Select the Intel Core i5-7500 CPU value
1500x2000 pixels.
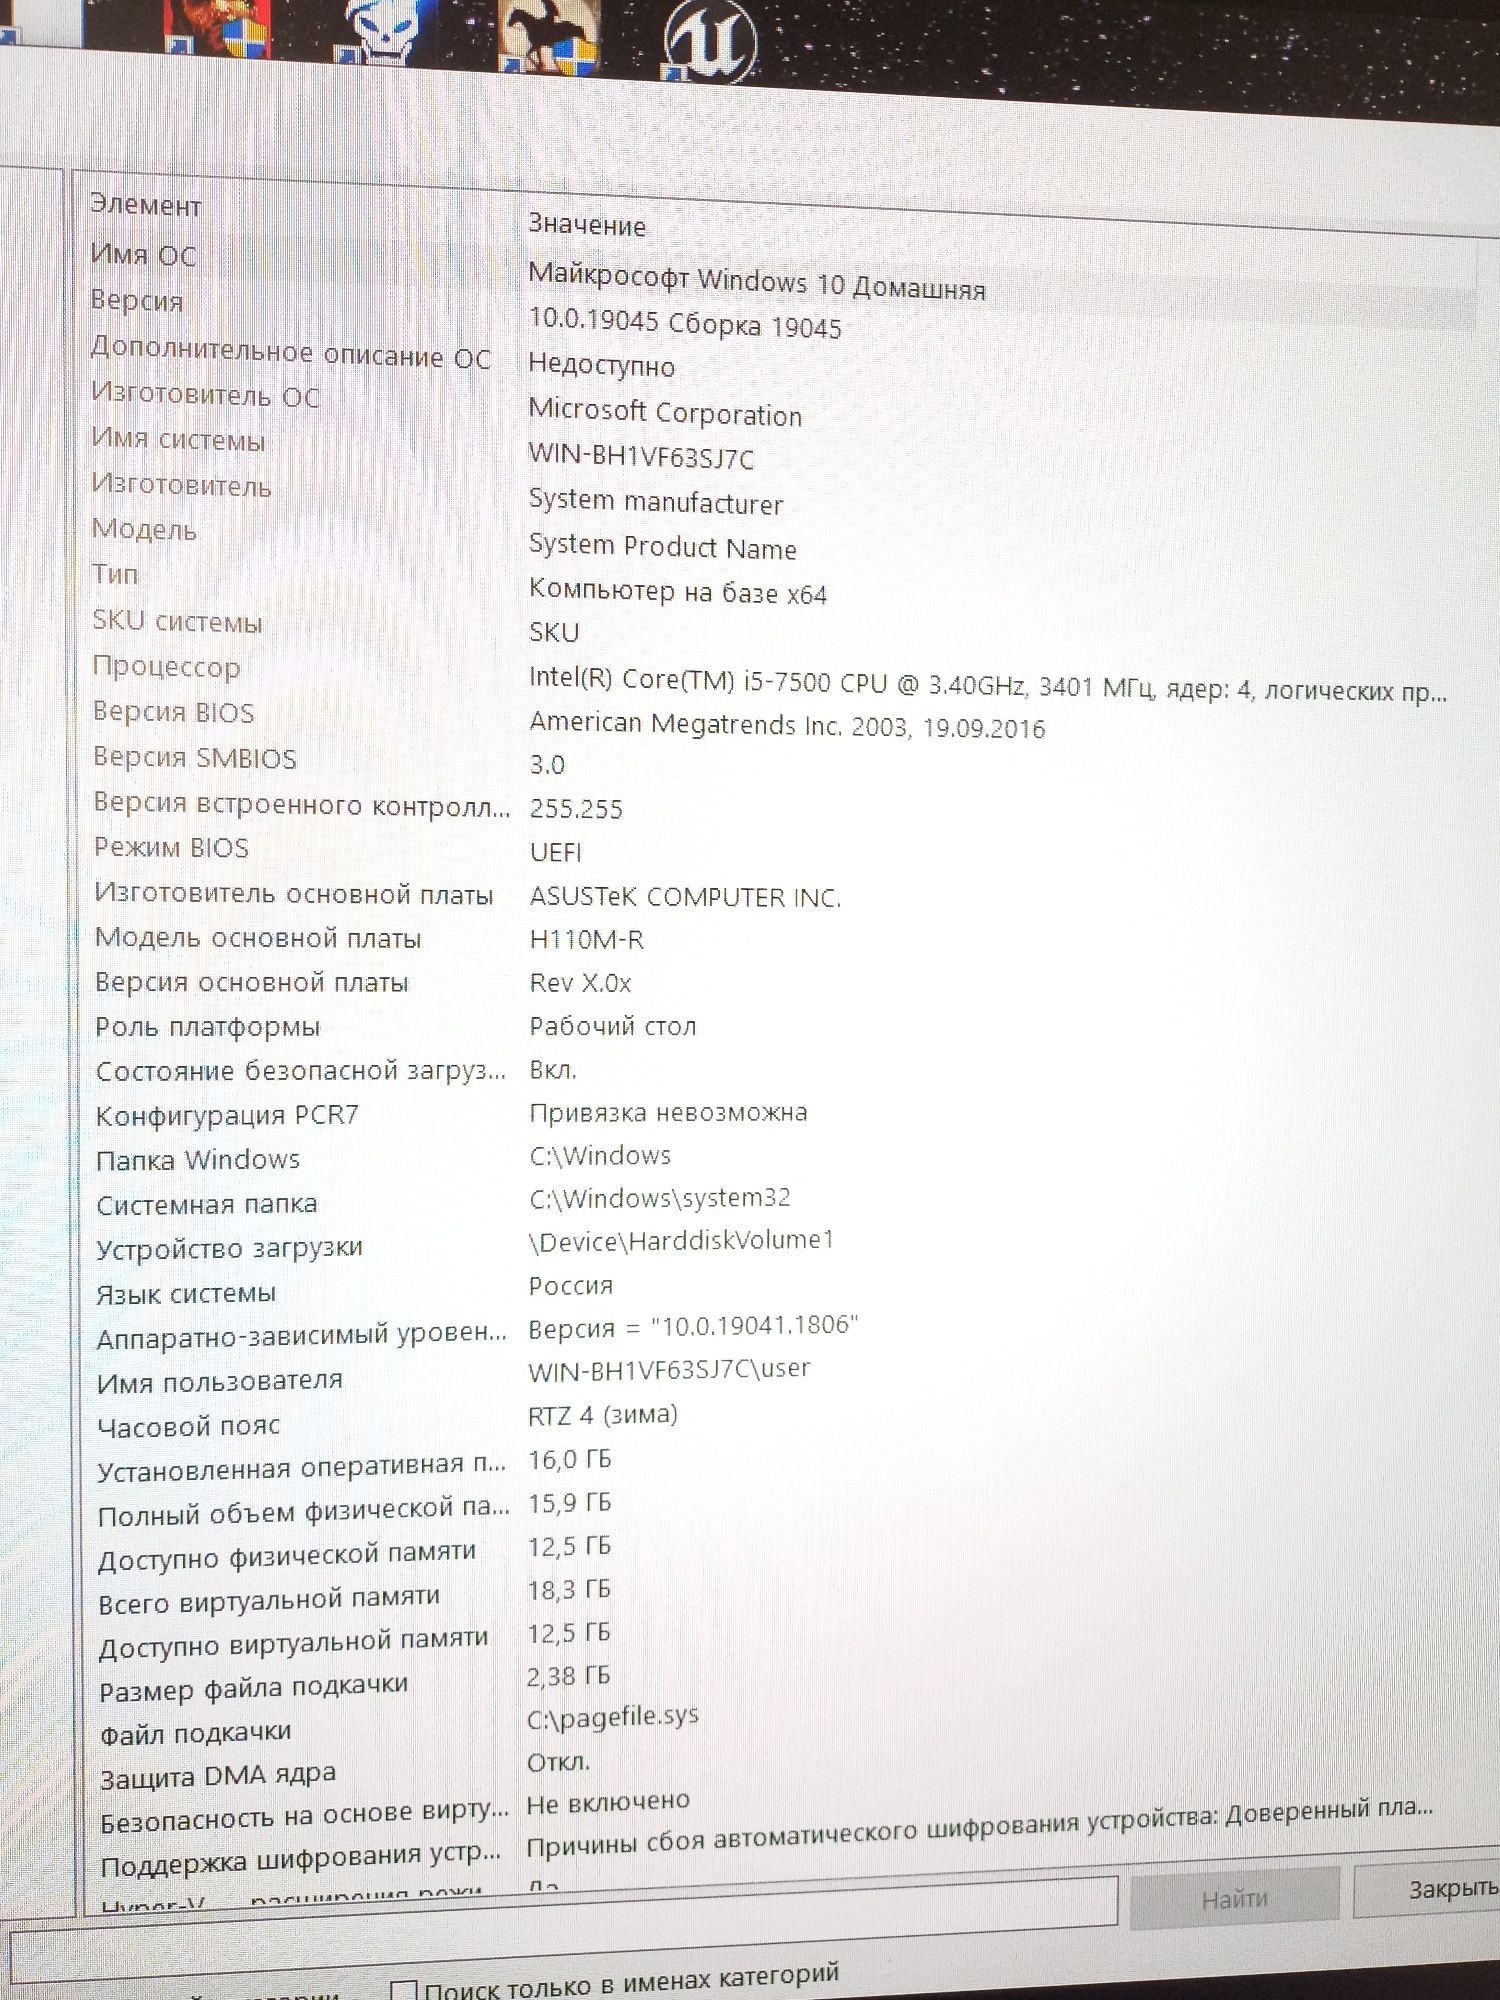(x=988, y=684)
